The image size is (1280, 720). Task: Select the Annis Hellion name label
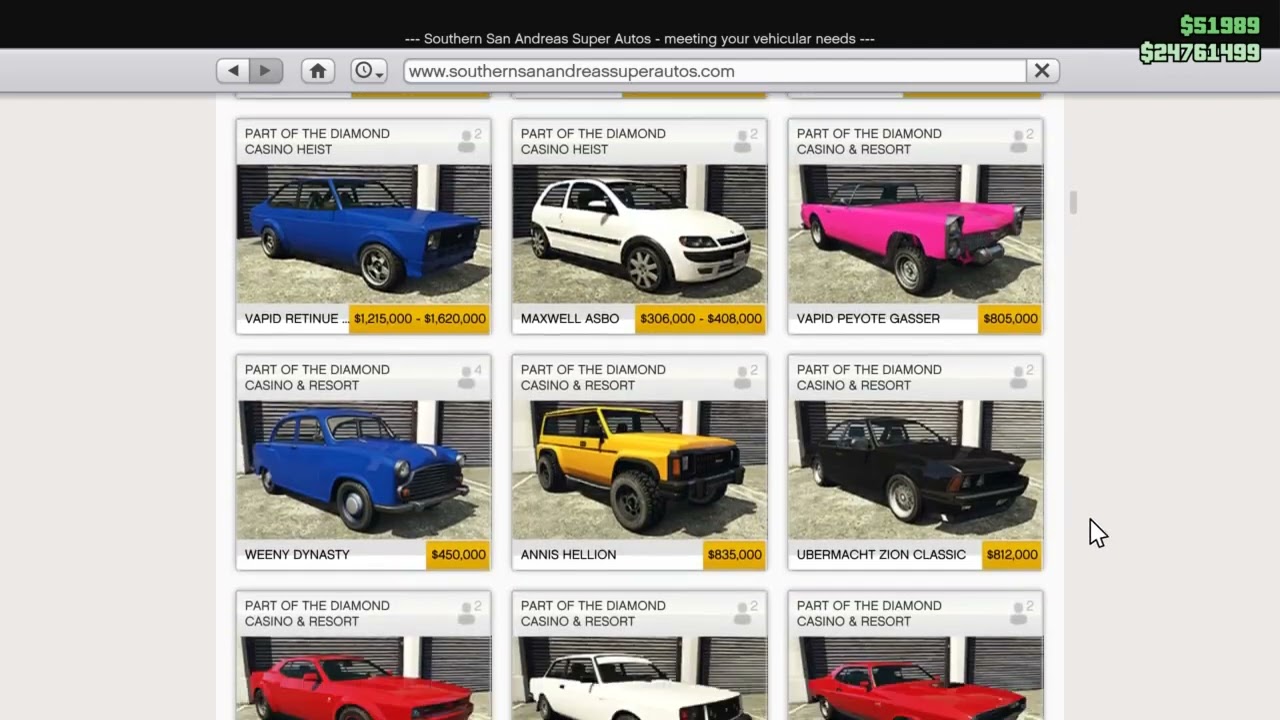click(x=568, y=555)
